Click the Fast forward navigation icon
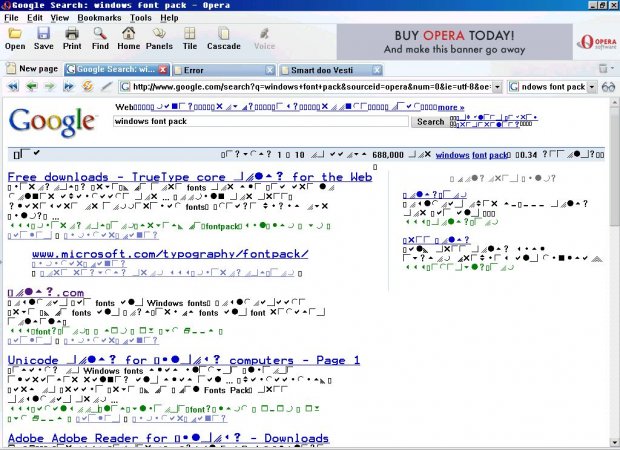 tap(68, 86)
